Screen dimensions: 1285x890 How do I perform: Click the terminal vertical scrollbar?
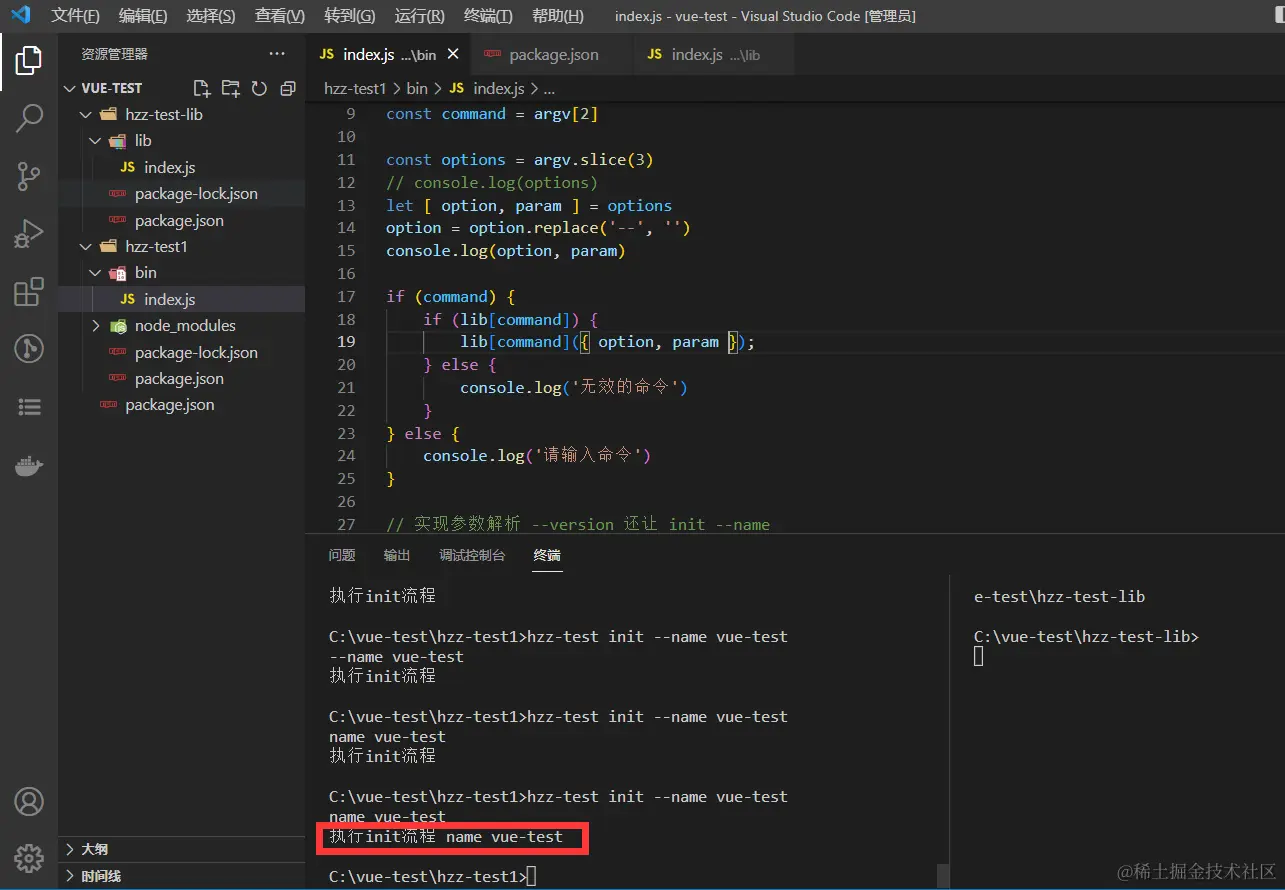pos(943,875)
